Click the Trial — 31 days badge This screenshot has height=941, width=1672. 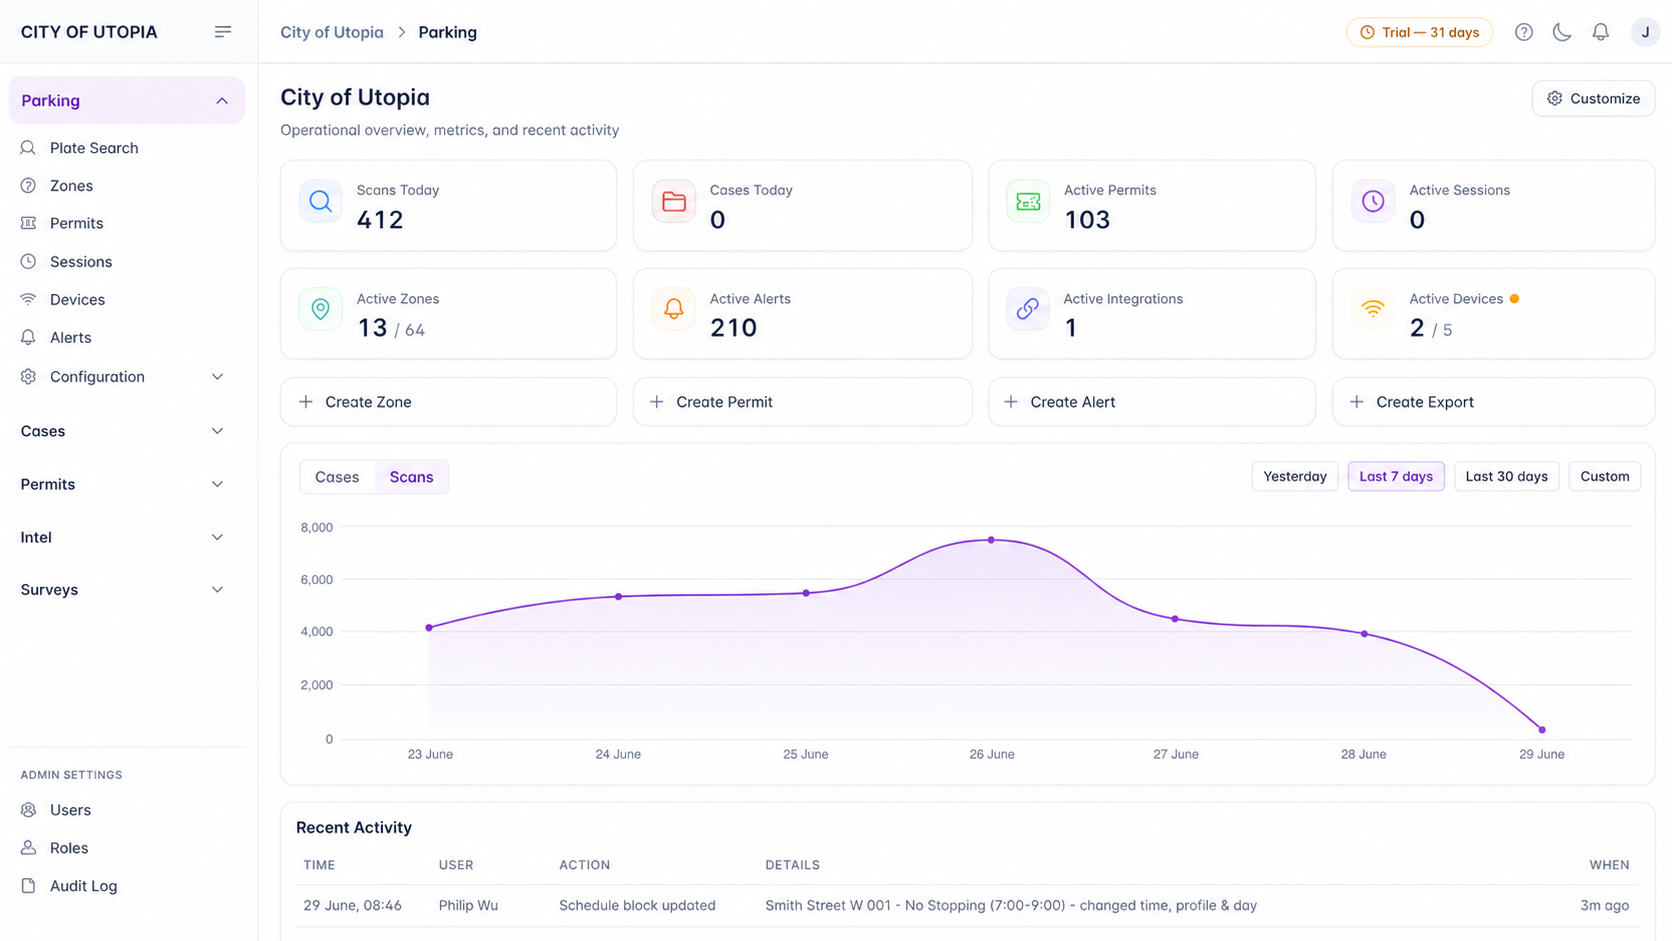click(1419, 32)
